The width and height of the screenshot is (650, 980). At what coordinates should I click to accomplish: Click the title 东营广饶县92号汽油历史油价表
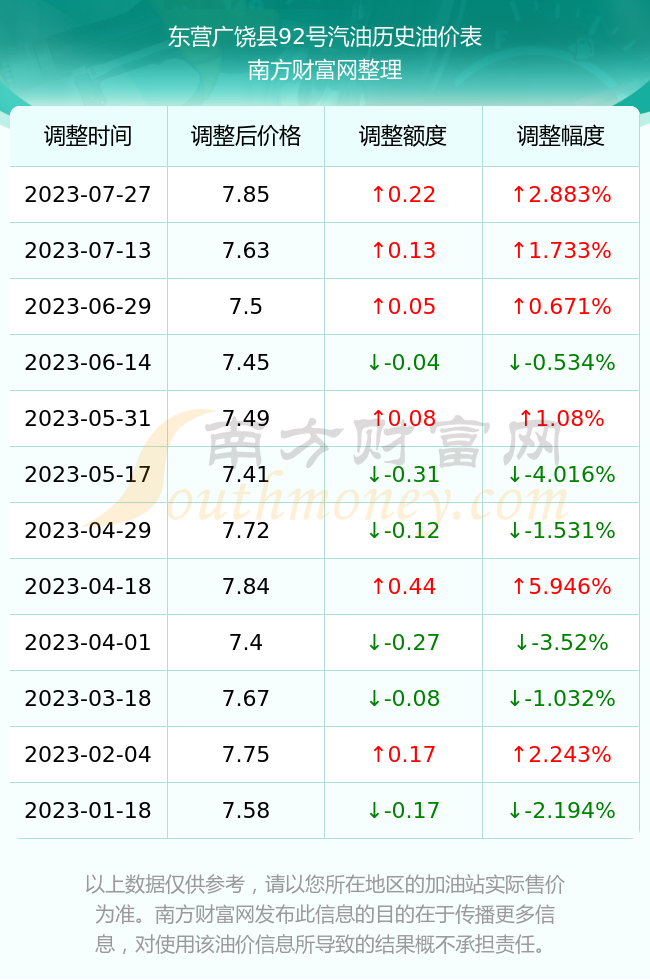[325, 37]
